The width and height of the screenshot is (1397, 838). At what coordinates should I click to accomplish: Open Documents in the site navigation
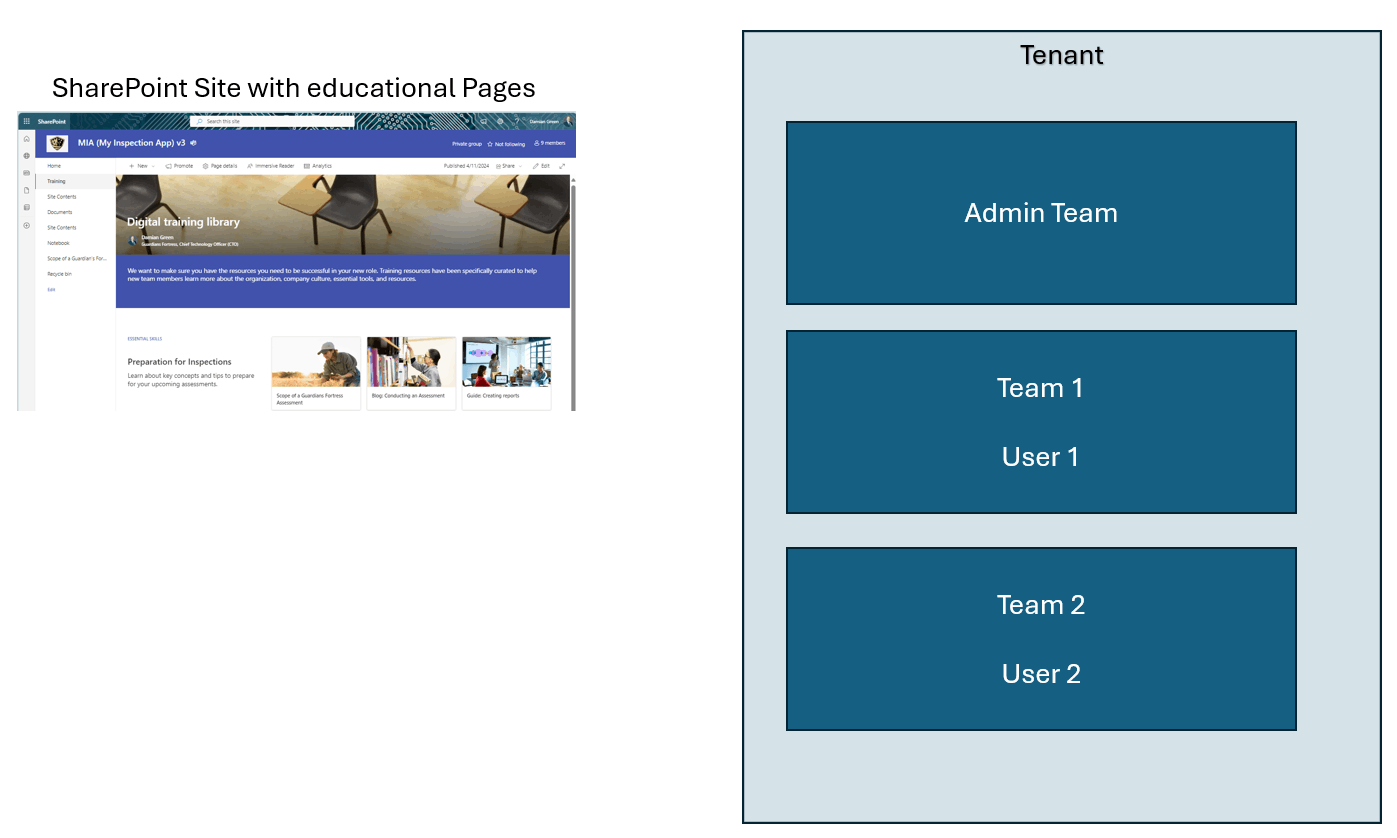point(60,212)
